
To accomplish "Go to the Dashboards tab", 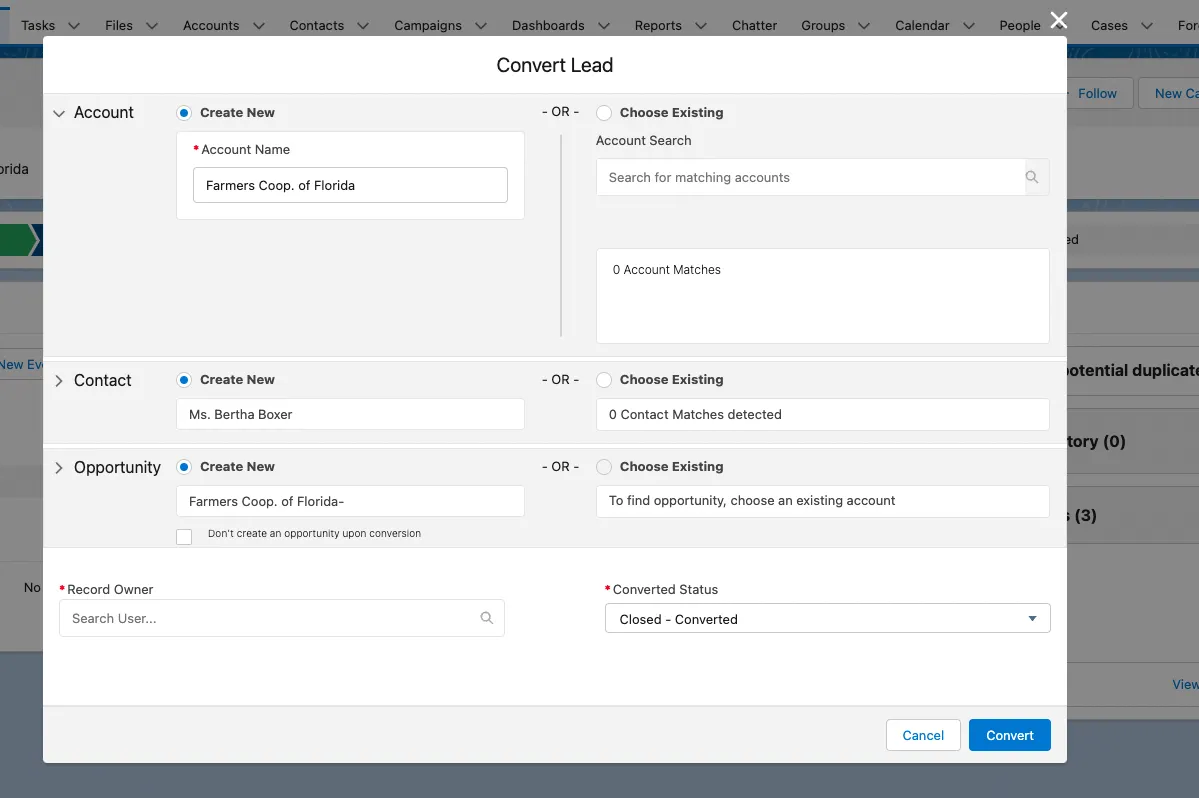I will tap(548, 25).
